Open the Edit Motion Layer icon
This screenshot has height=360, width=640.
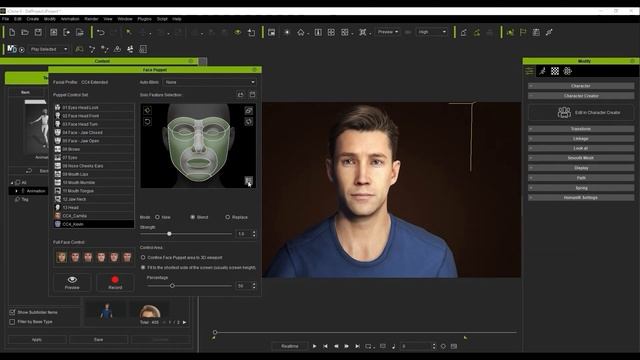click(x=92, y=49)
